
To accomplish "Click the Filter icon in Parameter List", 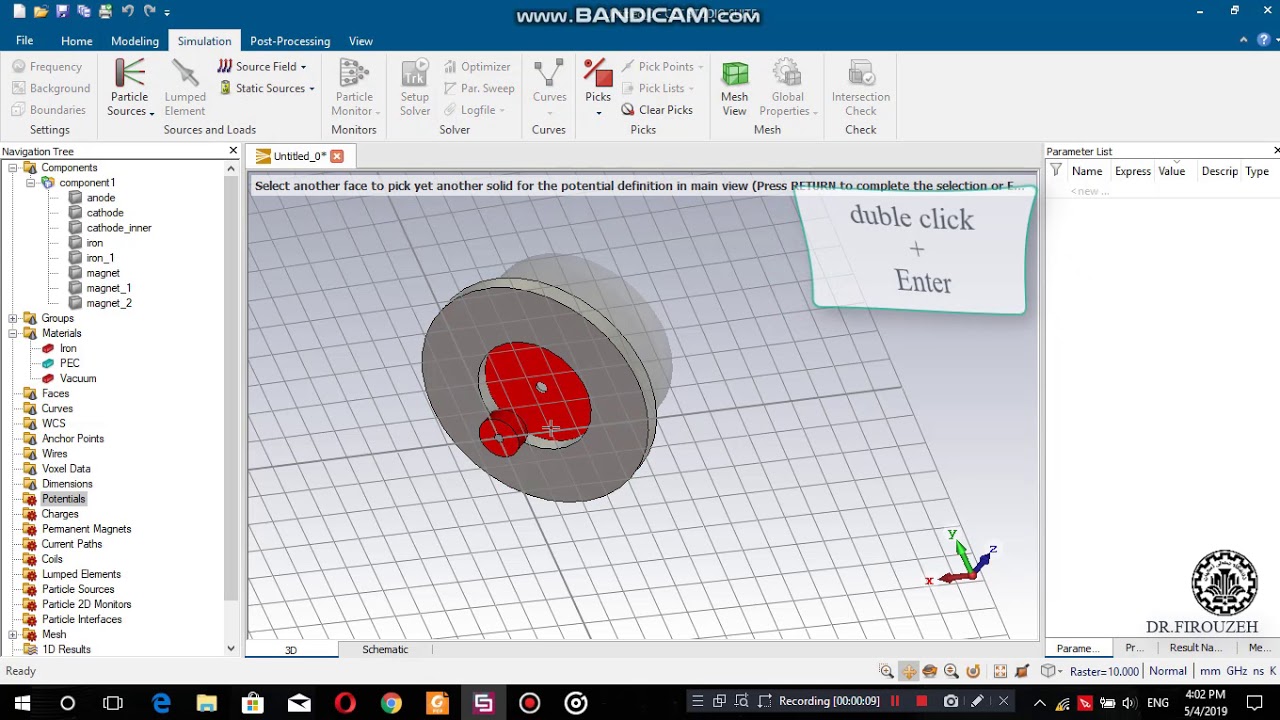I will pyautogui.click(x=1056, y=171).
